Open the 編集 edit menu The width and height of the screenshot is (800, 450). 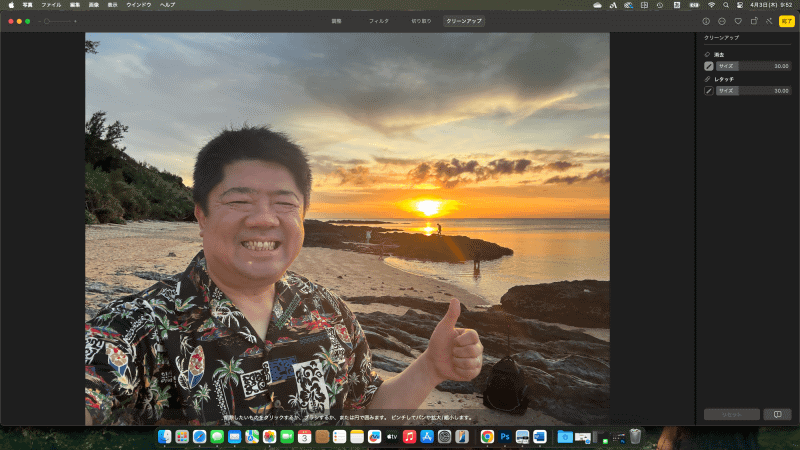tap(75, 5)
